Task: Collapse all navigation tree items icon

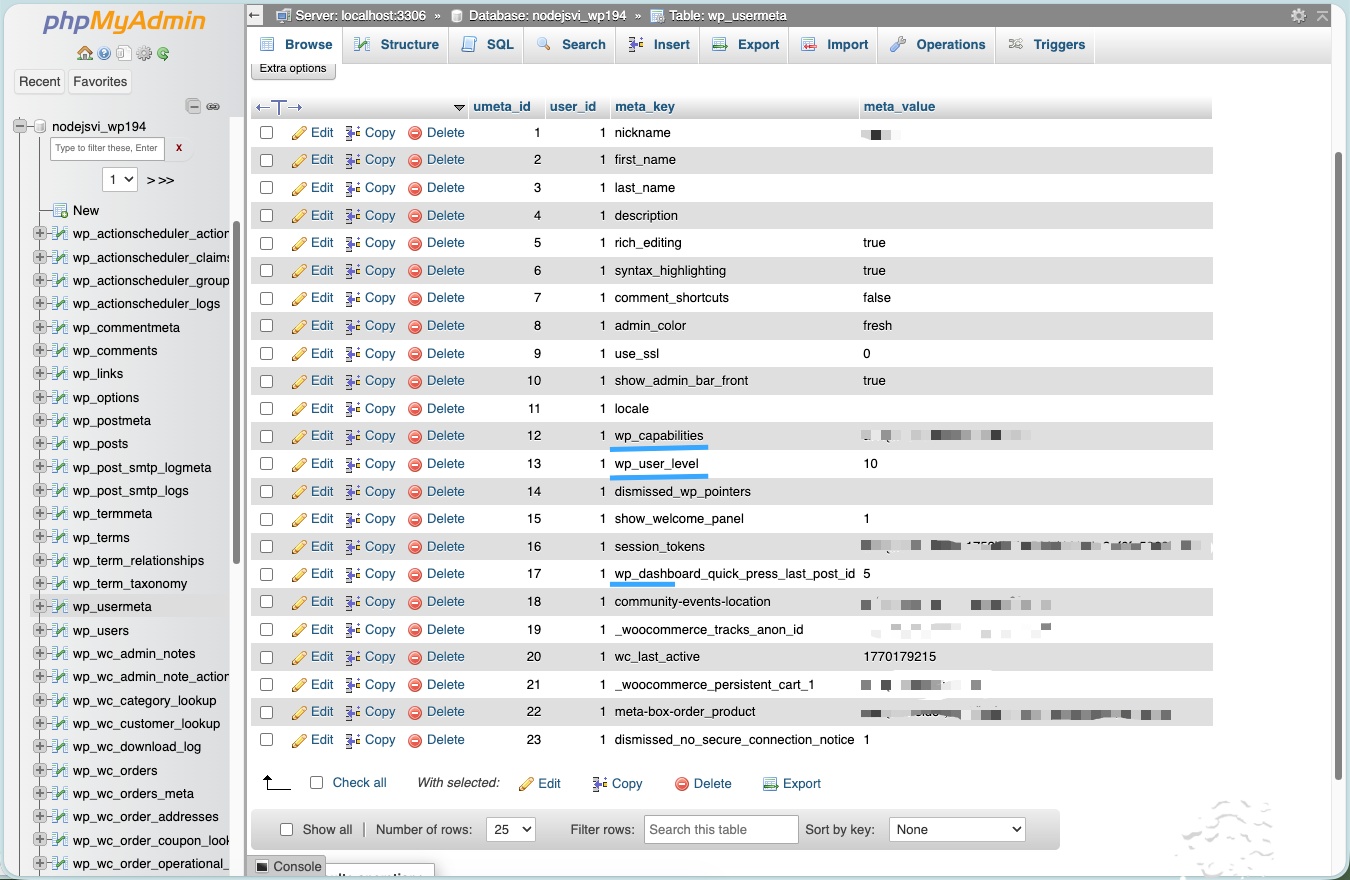Action: (x=194, y=106)
